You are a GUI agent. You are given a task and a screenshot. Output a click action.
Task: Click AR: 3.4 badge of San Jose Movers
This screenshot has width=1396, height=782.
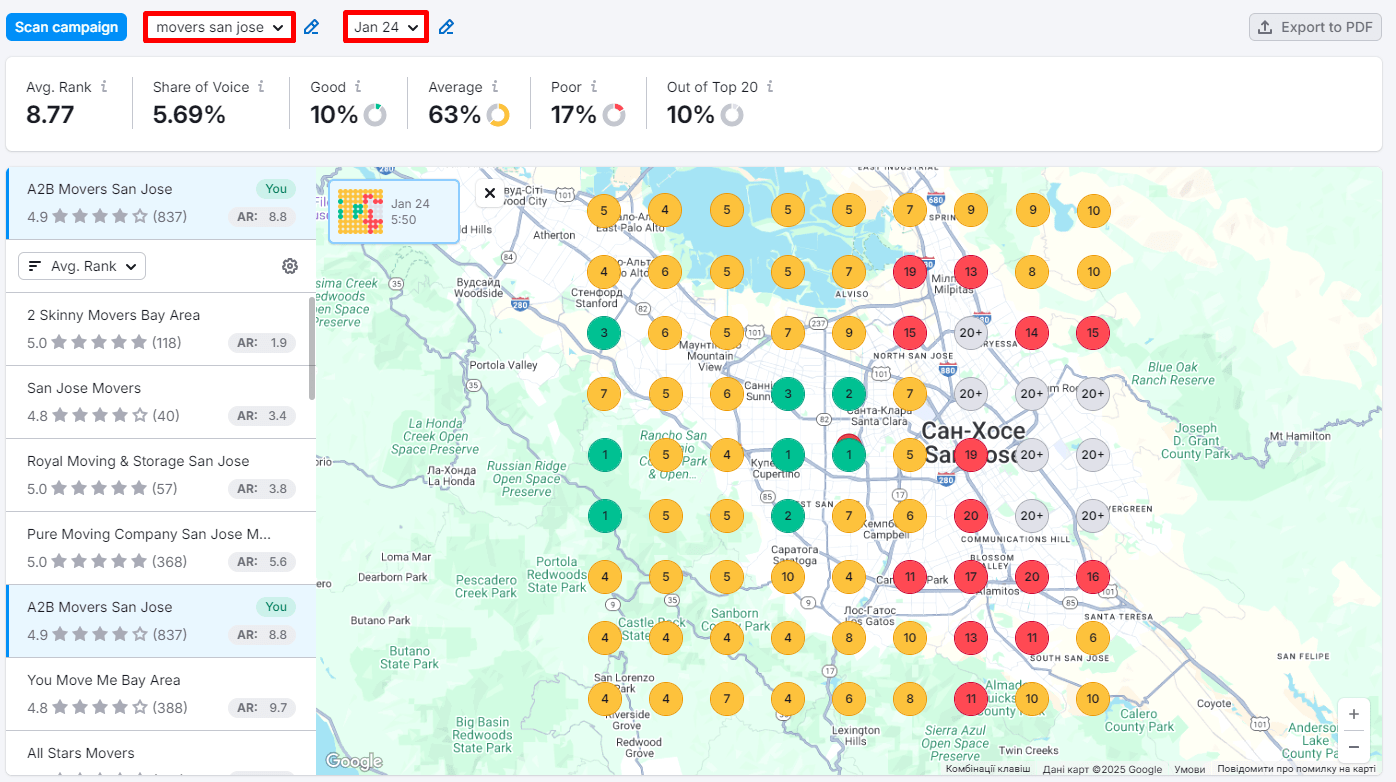(x=262, y=416)
